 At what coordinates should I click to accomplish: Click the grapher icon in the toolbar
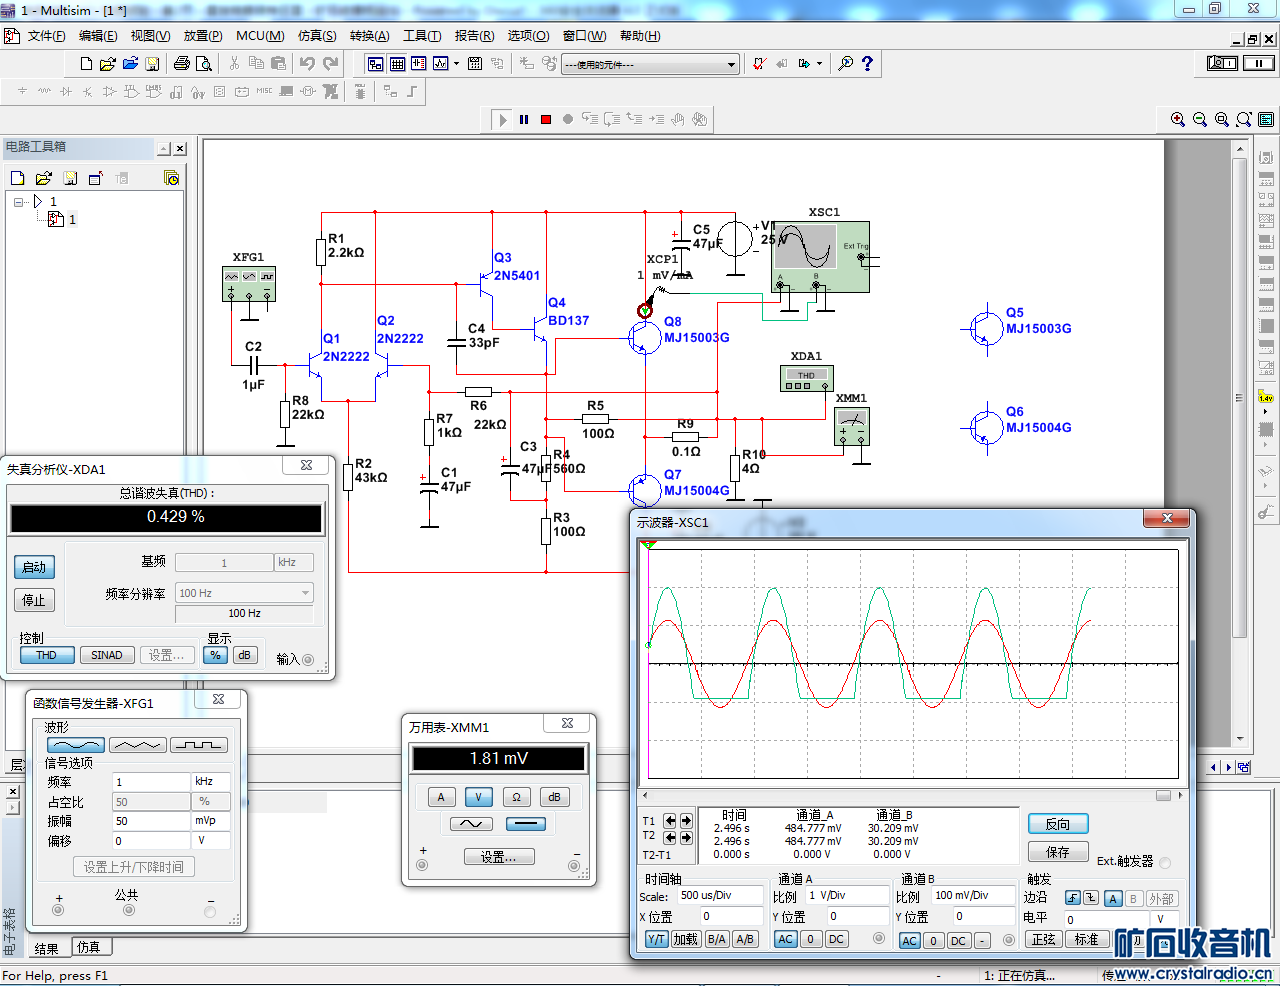point(440,63)
